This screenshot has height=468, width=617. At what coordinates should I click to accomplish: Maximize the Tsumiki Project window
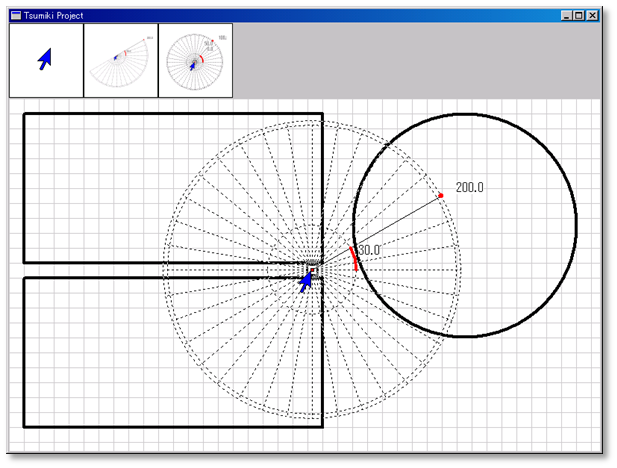580,16
